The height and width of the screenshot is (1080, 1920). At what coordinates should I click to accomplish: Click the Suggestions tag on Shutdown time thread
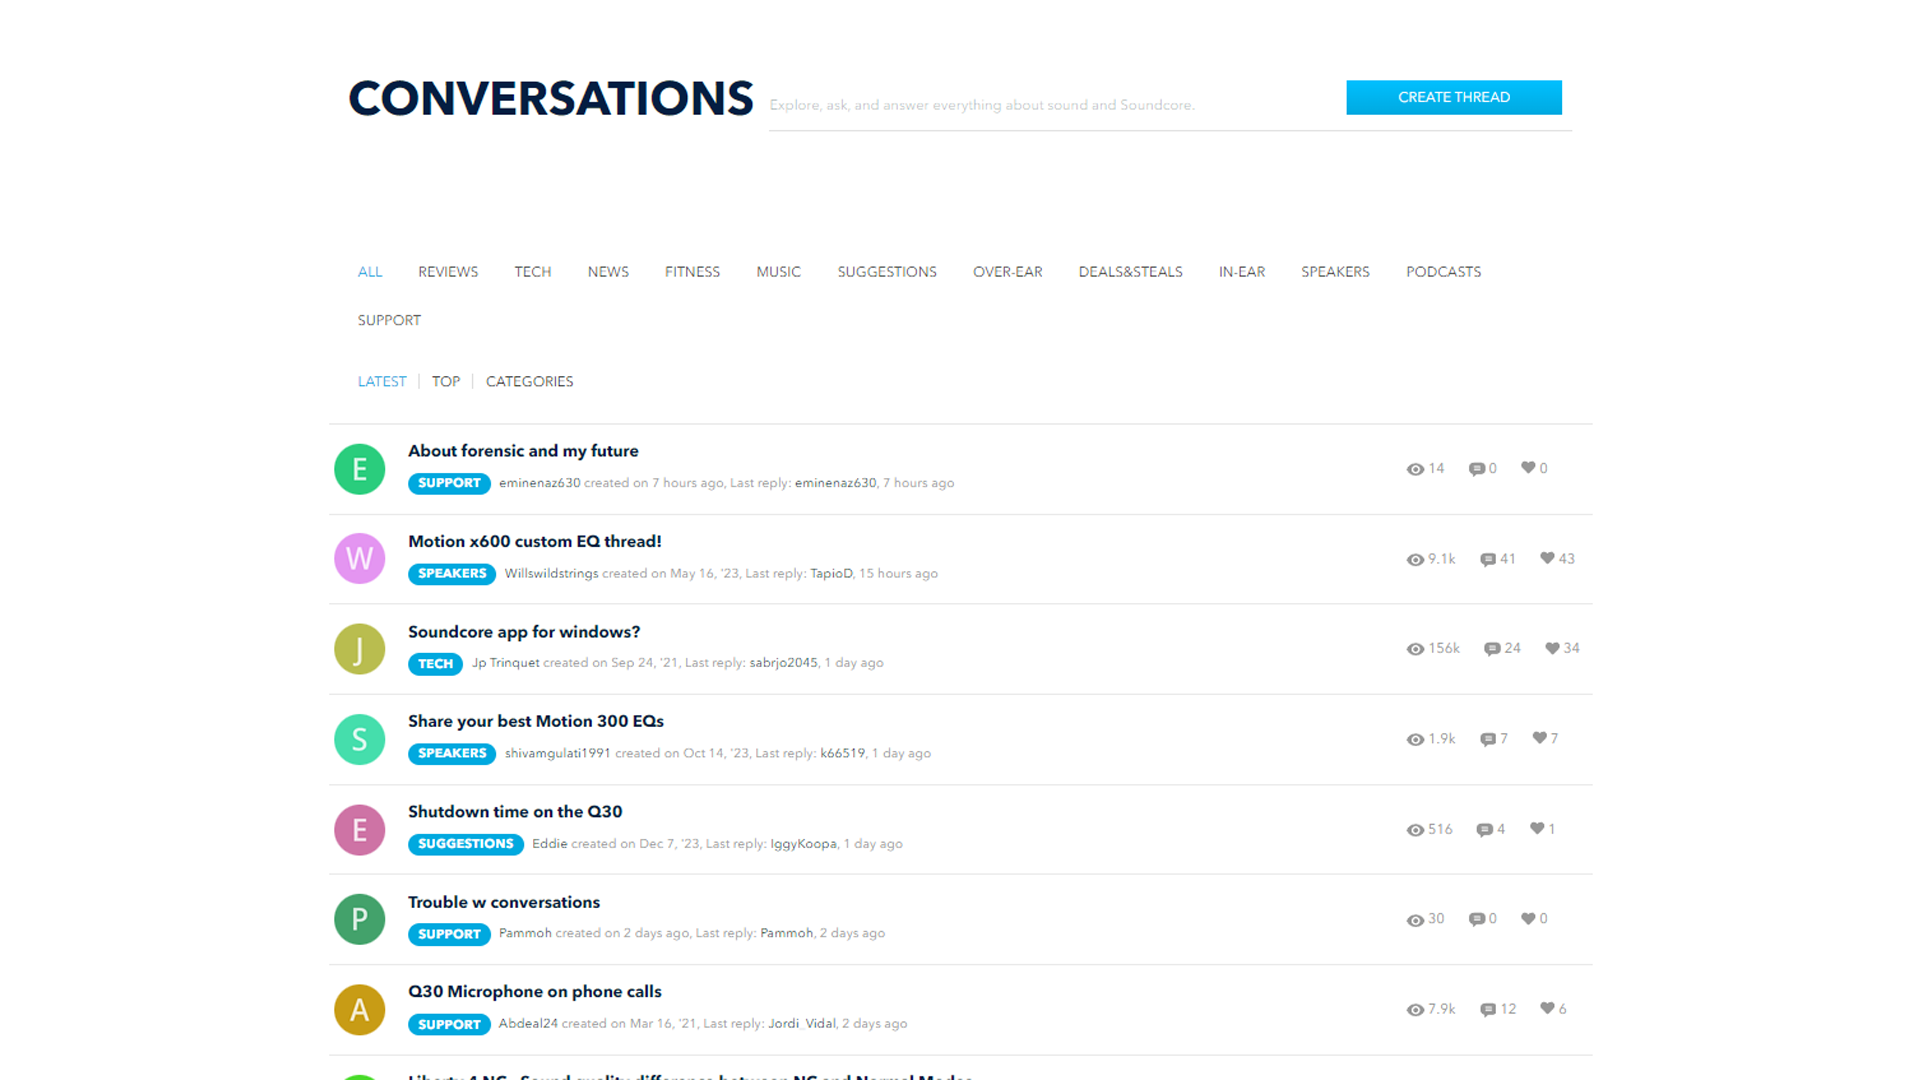coord(465,844)
